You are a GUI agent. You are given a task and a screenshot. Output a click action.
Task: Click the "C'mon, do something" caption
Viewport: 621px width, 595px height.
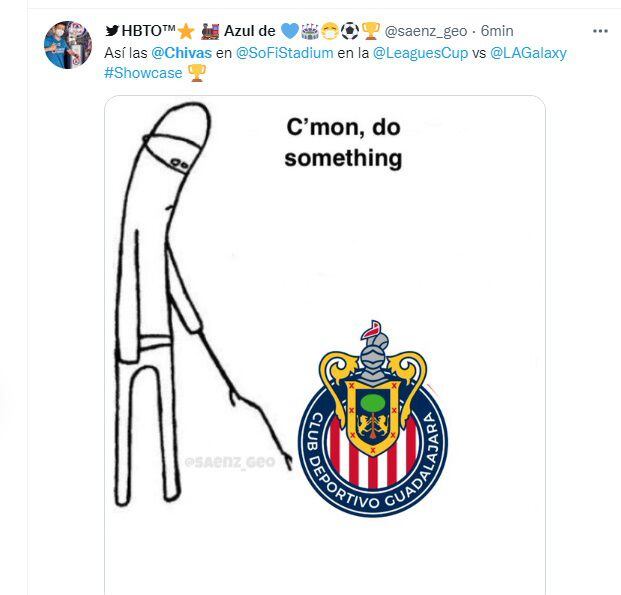(x=343, y=143)
